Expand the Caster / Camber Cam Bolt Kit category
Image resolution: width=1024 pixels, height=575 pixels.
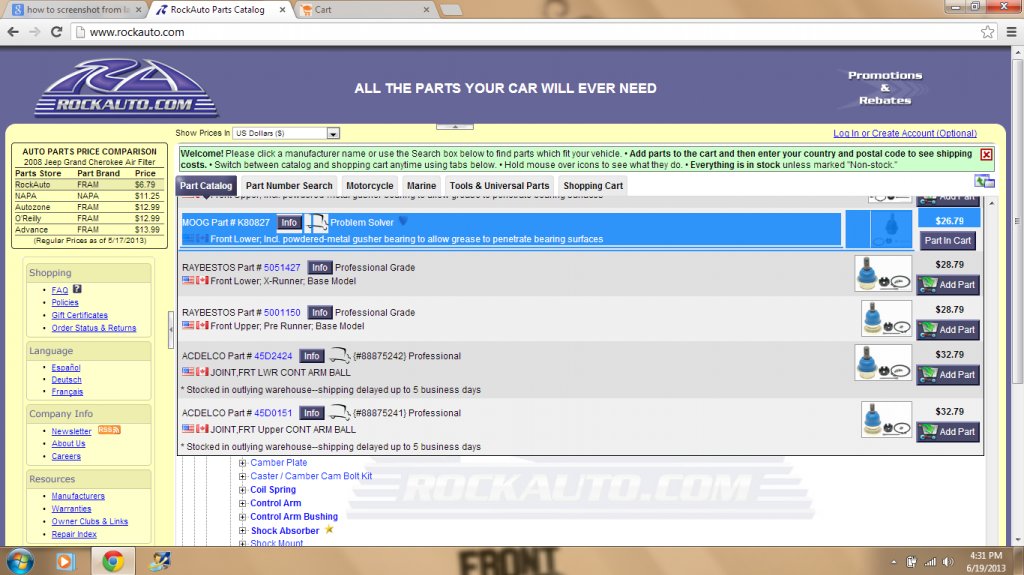coord(242,476)
